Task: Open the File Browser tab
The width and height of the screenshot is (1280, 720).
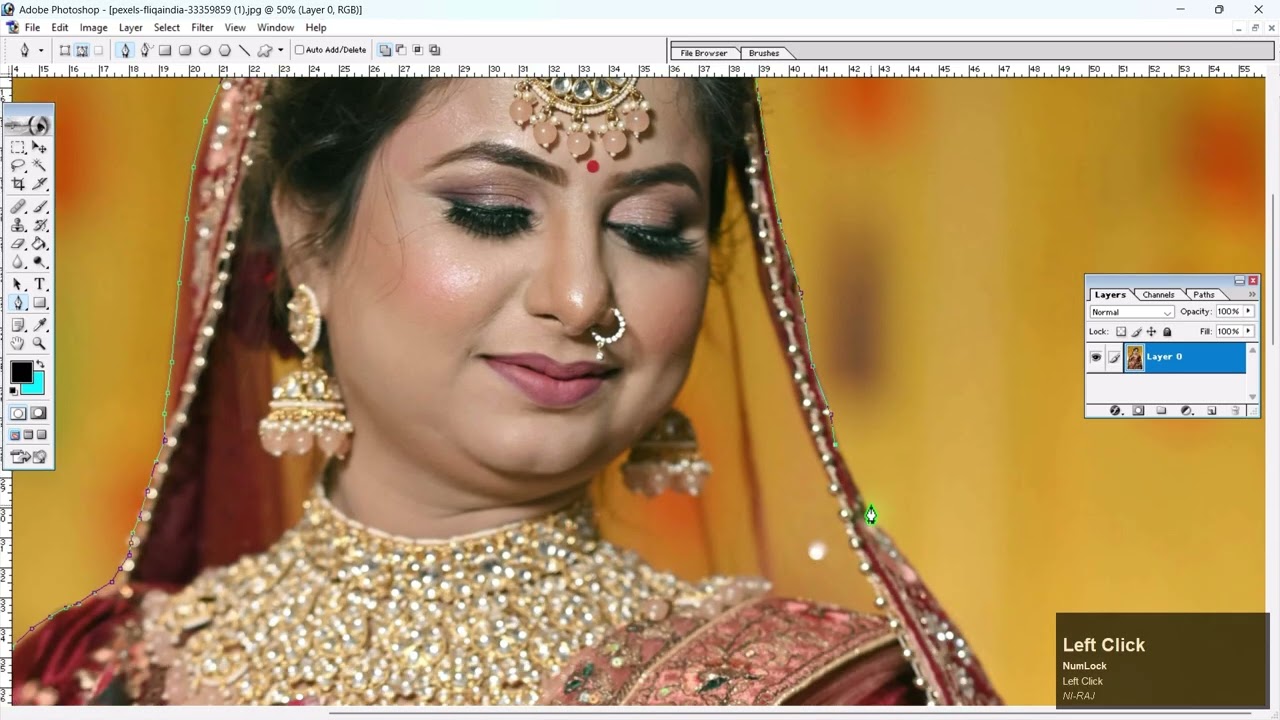Action: [704, 53]
